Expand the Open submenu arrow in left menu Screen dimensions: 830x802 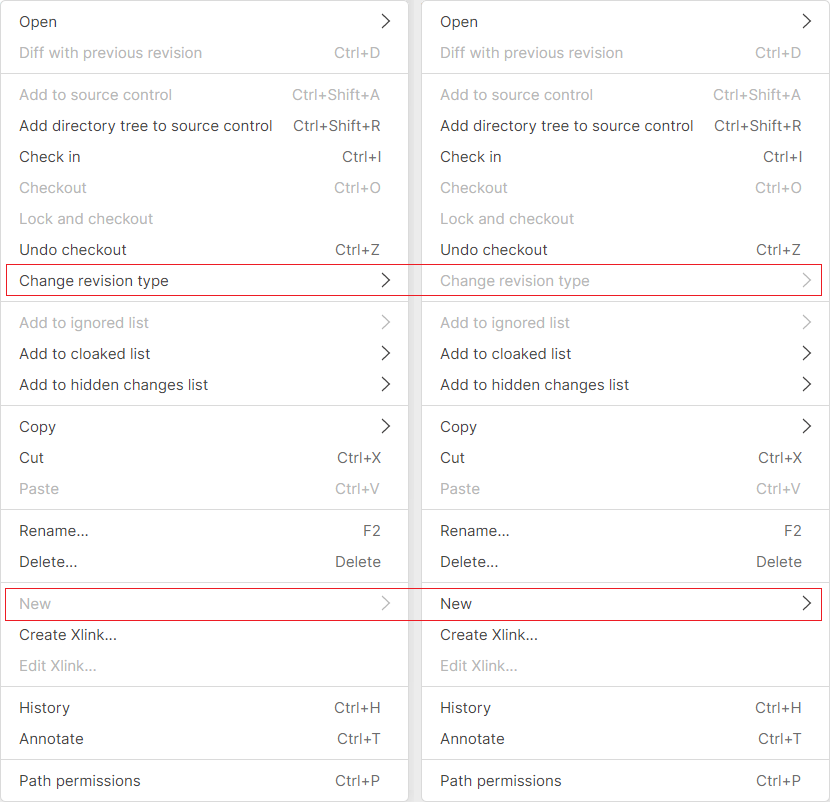point(386,21)
